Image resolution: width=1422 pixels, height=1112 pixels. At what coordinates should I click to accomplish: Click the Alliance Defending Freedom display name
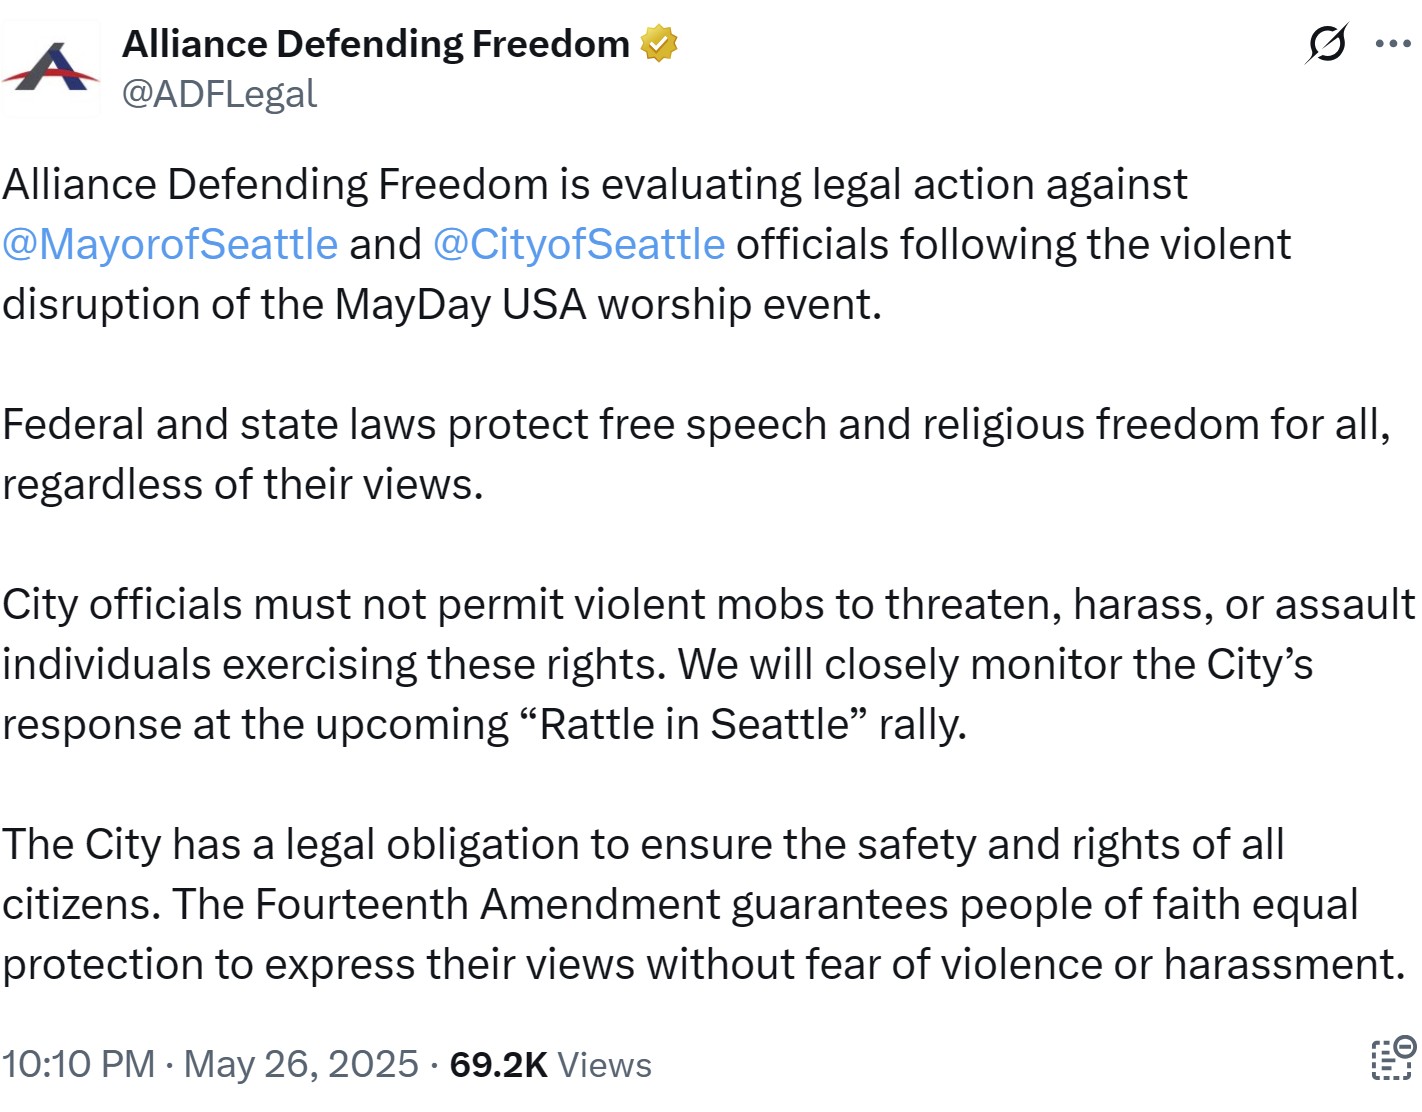(x=376, y=44)
